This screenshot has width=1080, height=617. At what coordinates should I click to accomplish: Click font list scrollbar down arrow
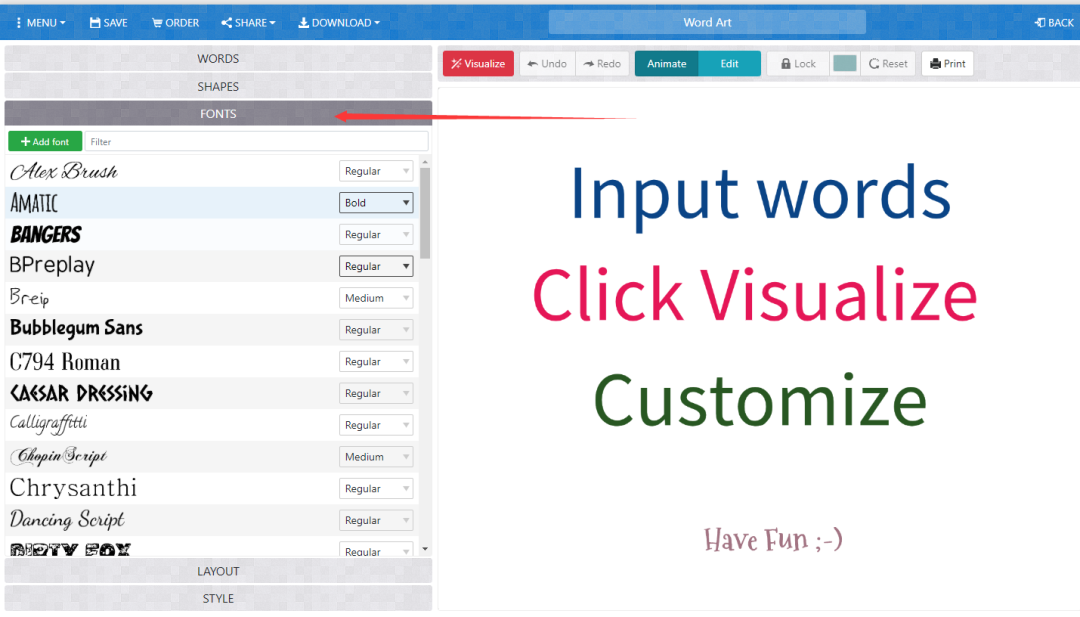[x=425, y=549]
